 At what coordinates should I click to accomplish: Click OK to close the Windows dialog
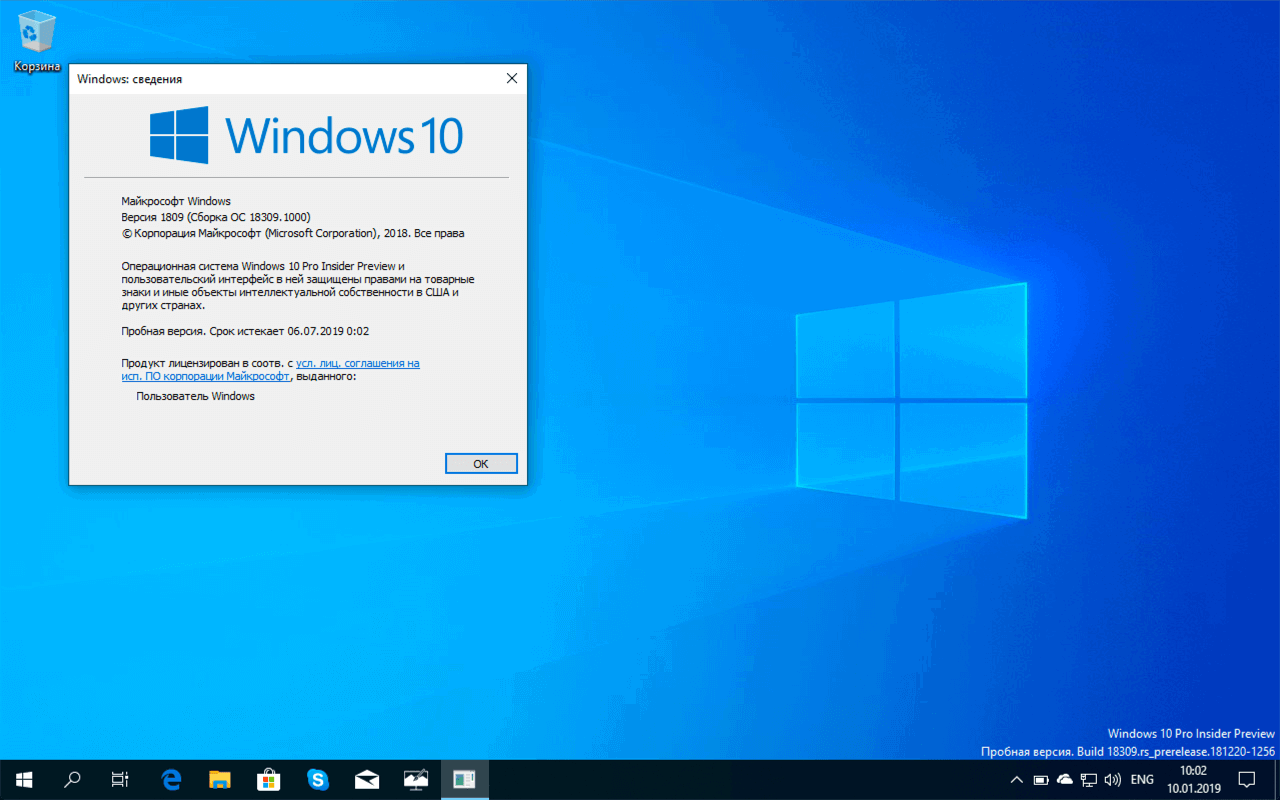[481, 462]
